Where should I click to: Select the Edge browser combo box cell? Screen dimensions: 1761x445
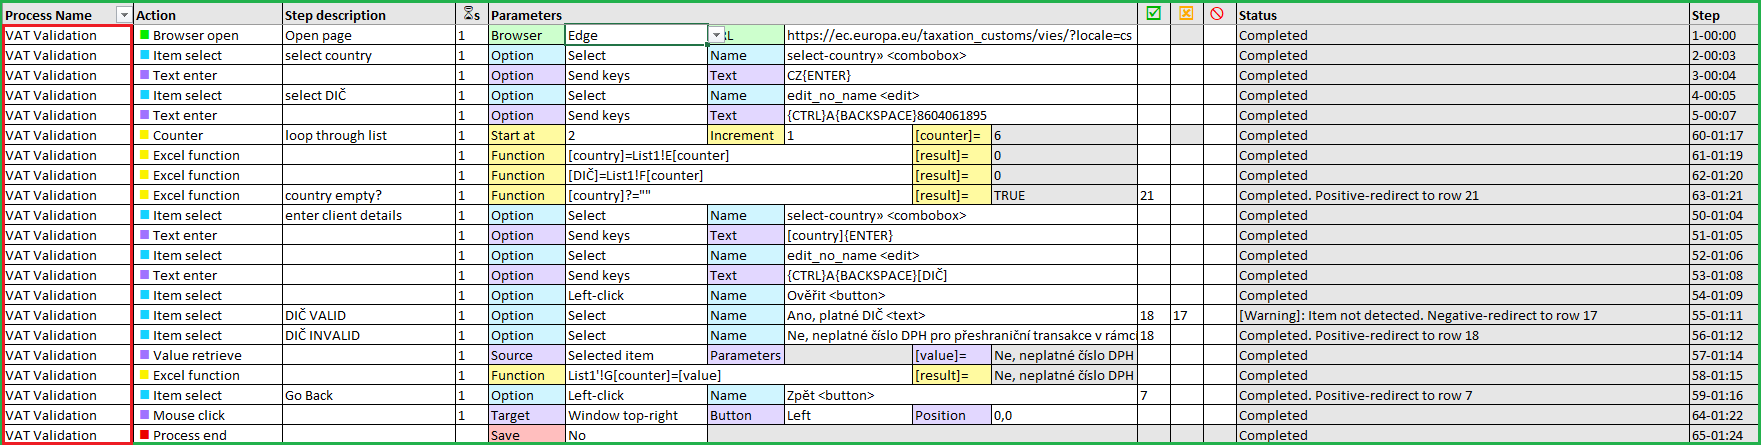coord(637,35)
